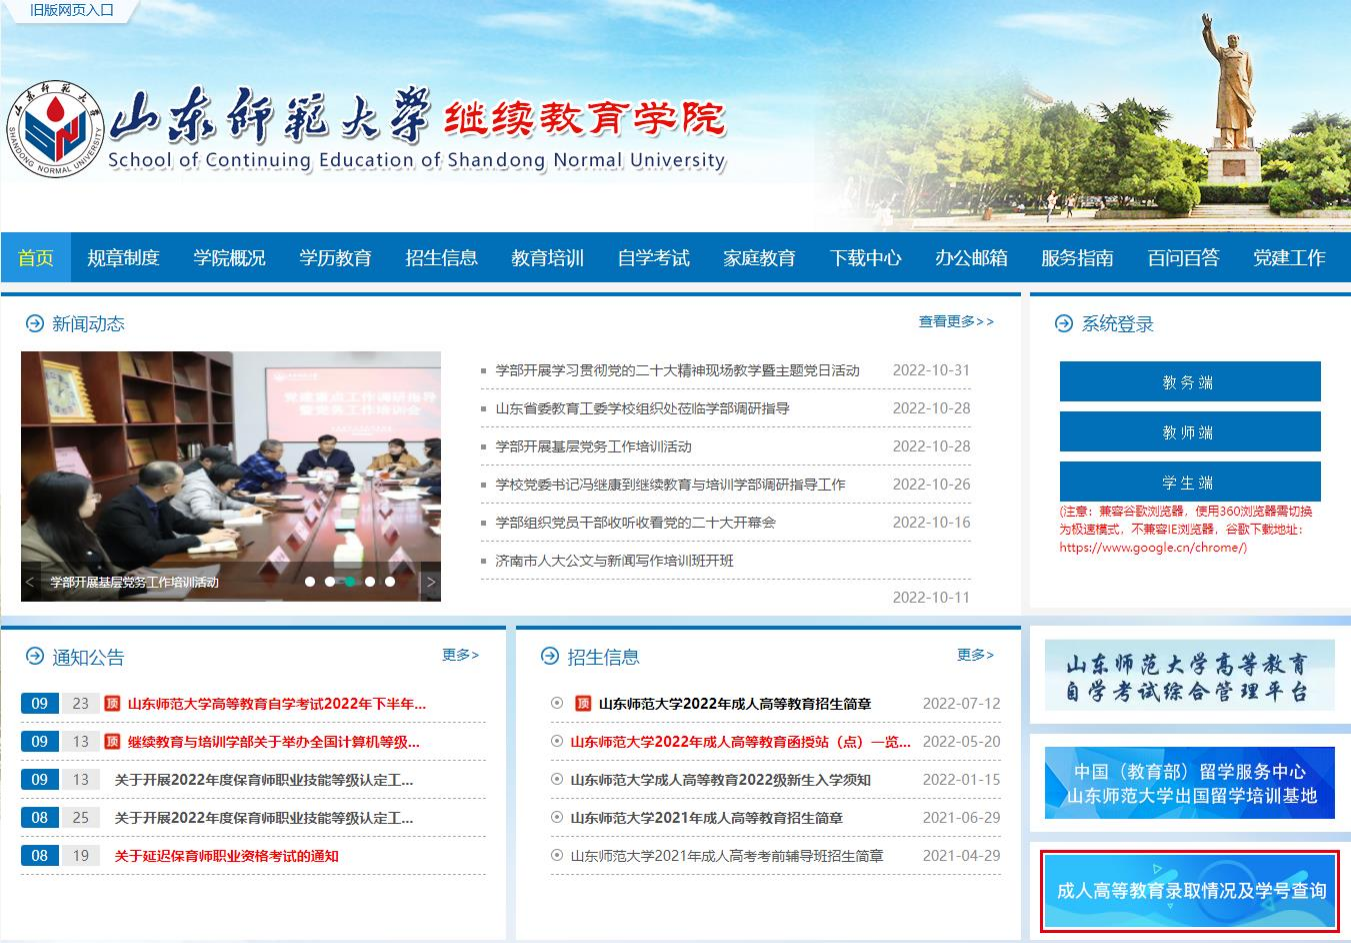Image resolution: width=1351 pixels, height=943 pixels.
Task: Go to 下载中心 navigation item
Action: coord(865,258)
